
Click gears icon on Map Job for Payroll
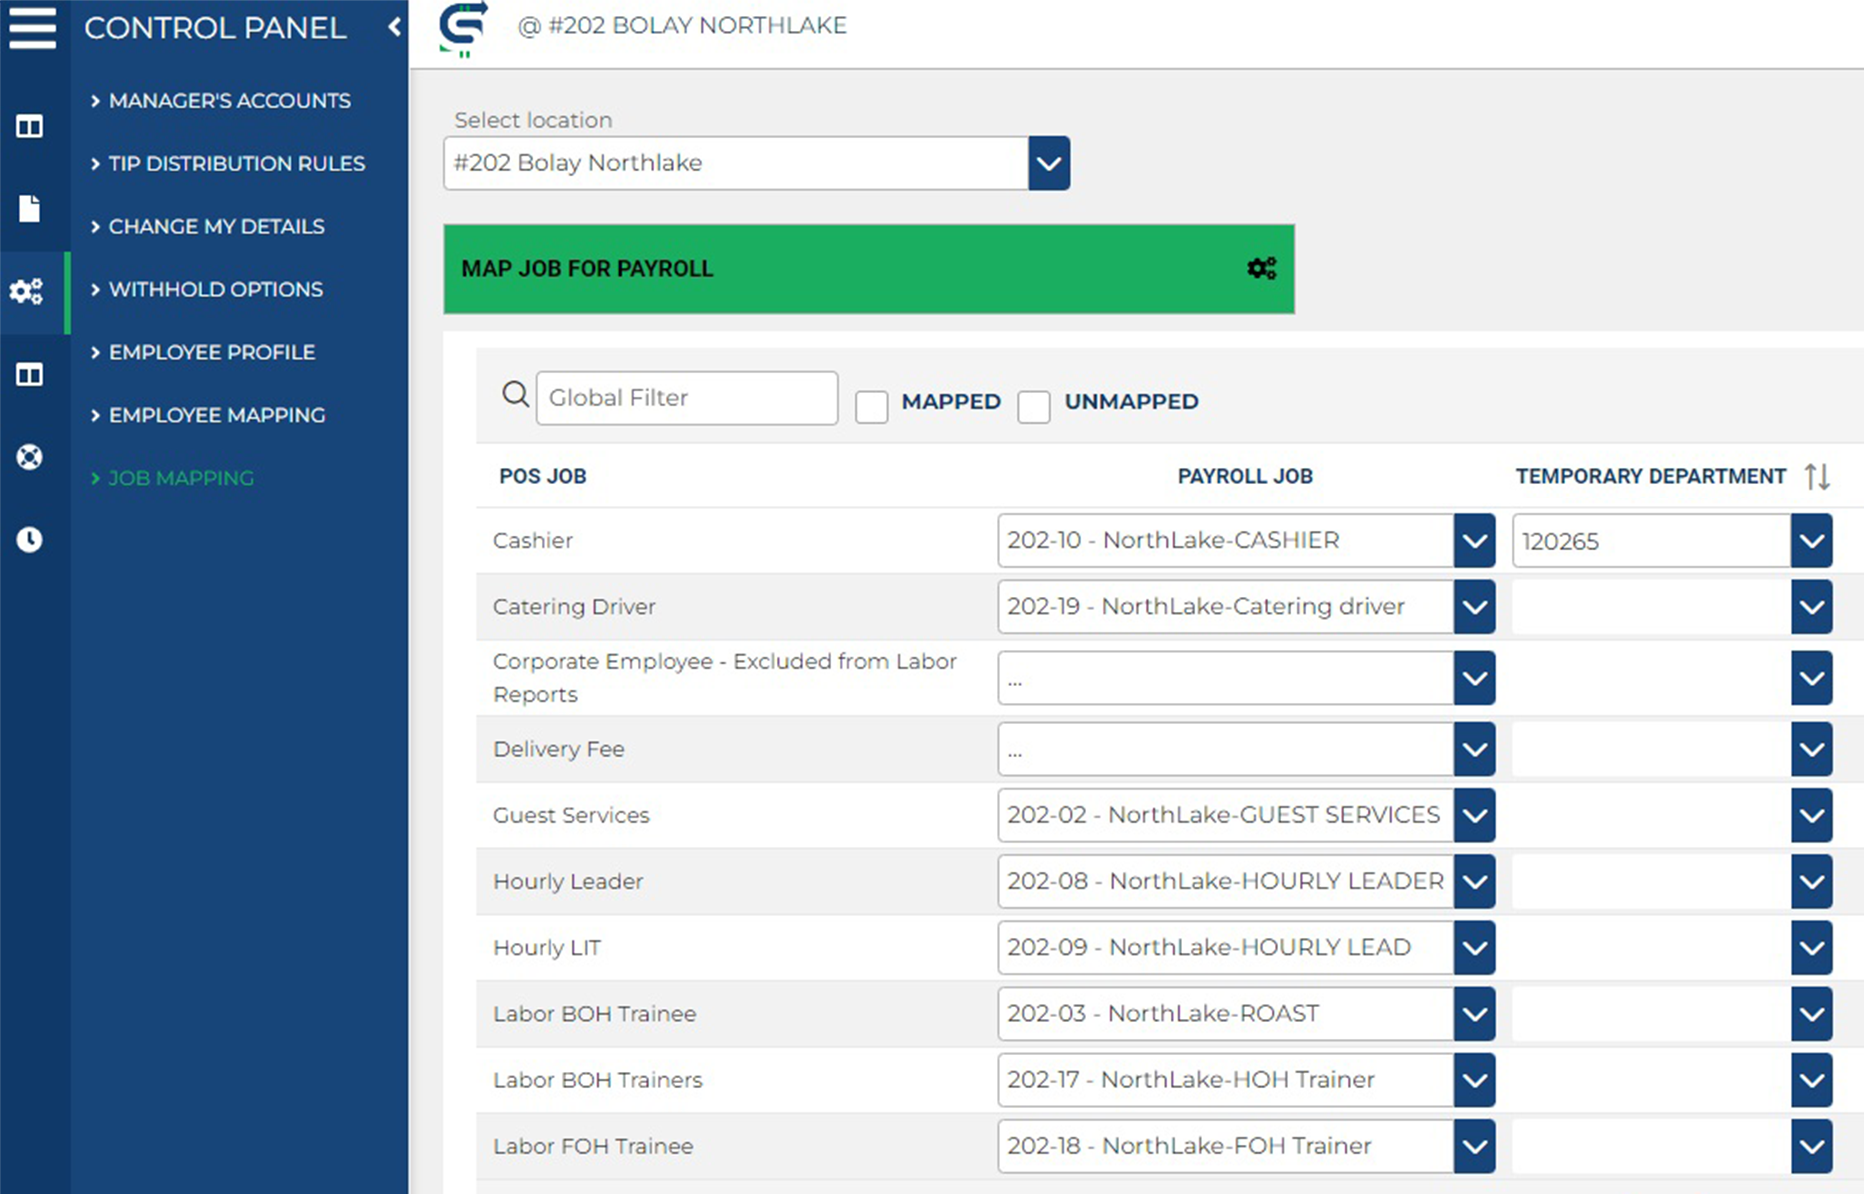tap(1261, 268)
